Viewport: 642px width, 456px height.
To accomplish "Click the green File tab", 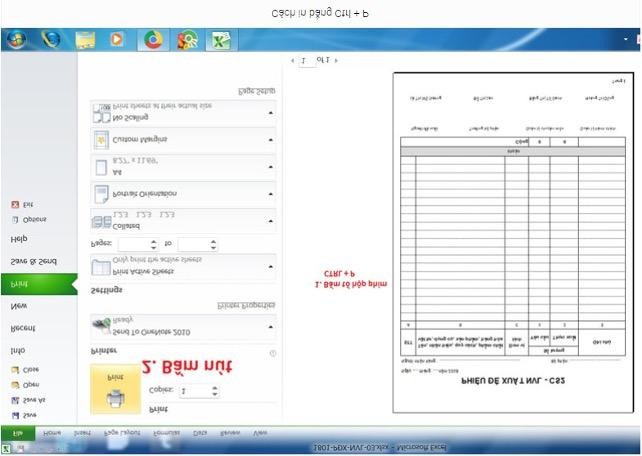I will (x=18, y=433).
